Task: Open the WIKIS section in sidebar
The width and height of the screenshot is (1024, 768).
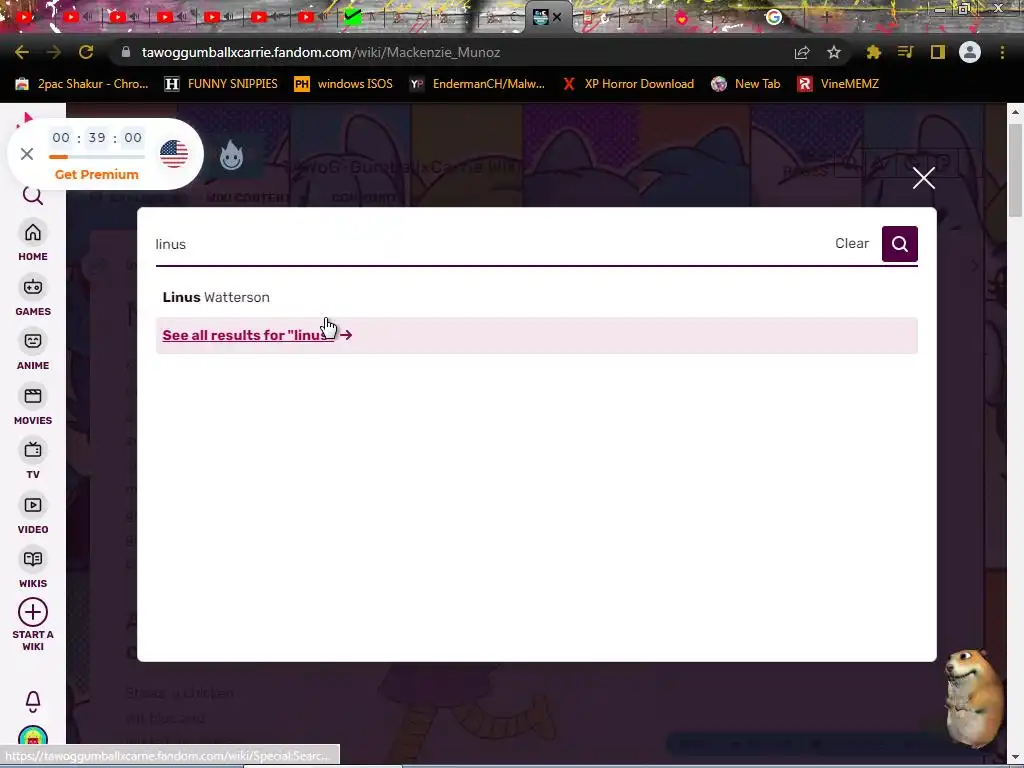Action: 33,569
